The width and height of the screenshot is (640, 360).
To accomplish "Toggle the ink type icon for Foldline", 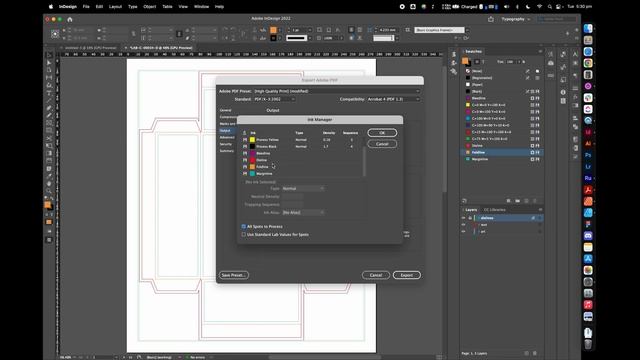I will click(x=245, y=167).
